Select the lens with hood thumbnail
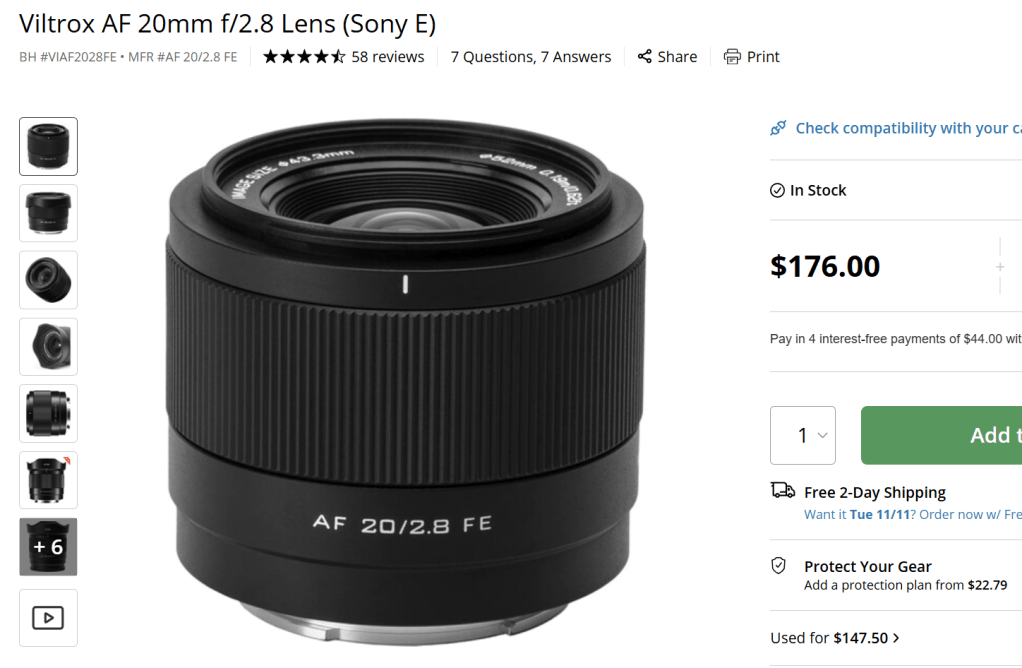This screenshot has width=1022, height=668. (48, 347)
